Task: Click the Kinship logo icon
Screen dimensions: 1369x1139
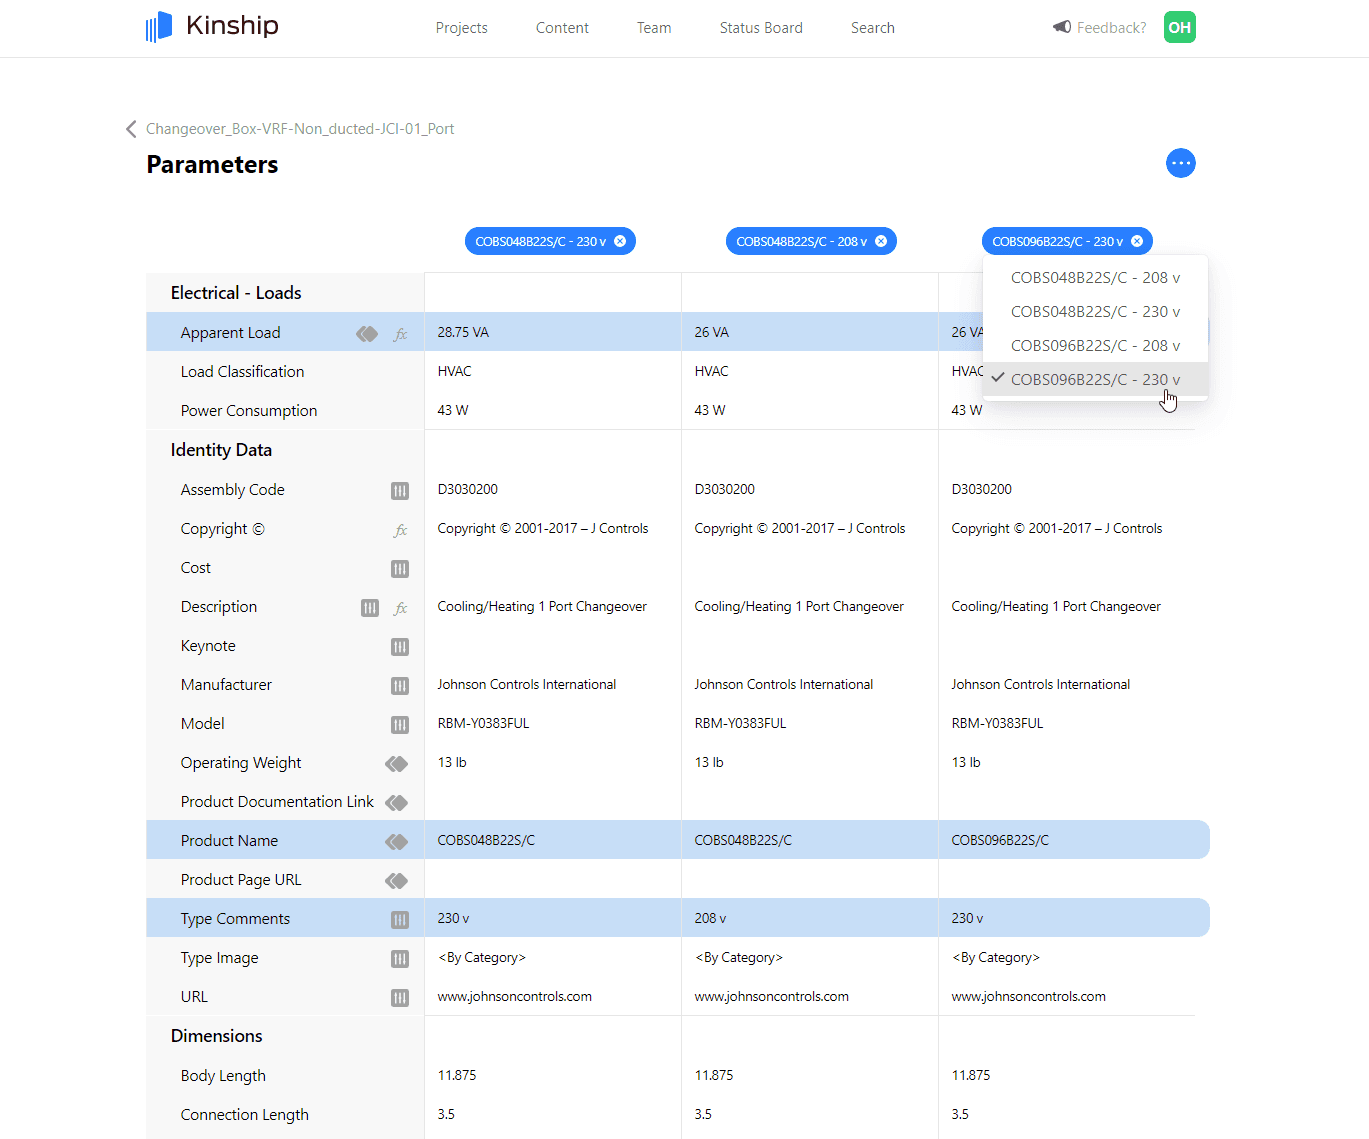Action: coord(159,27)
